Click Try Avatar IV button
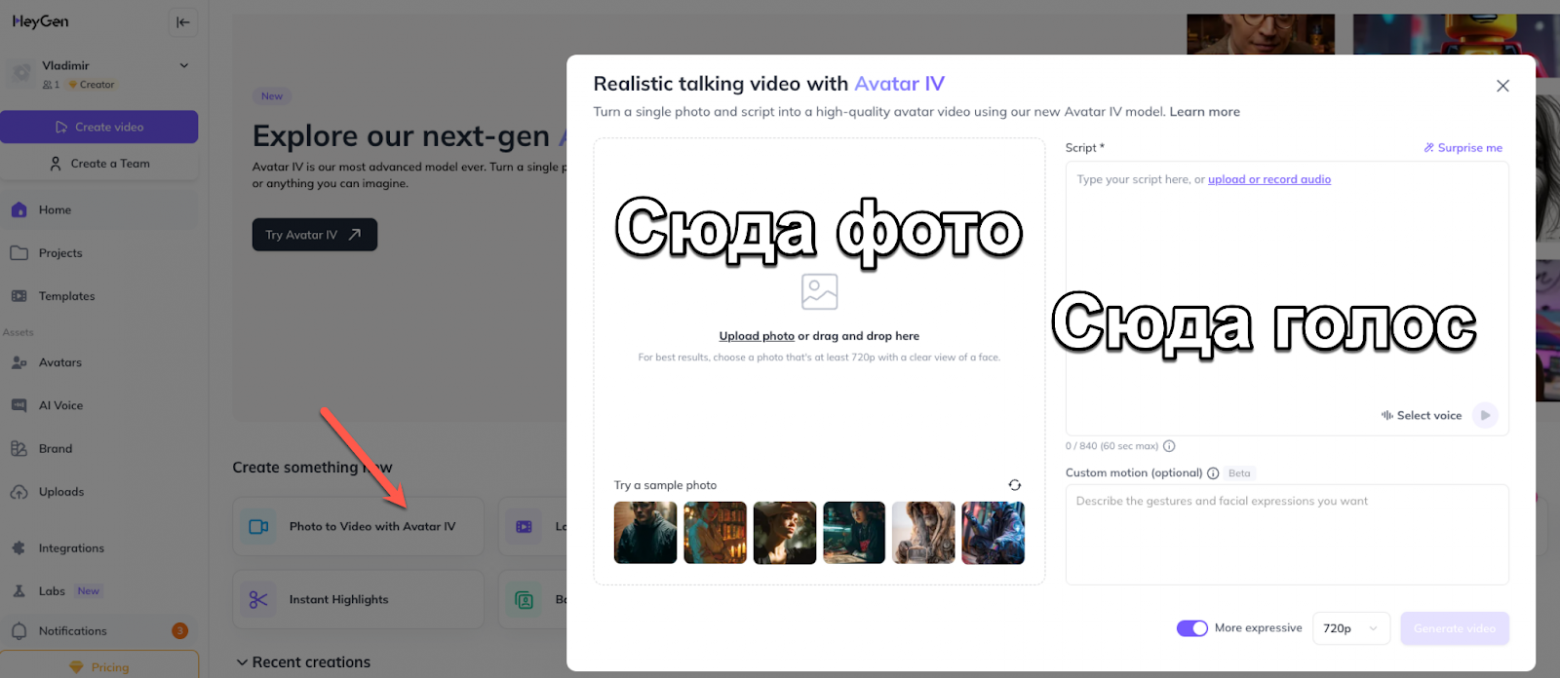The width and height of the screenshot is (1560, 678). pyautogui.click(x=314, y=235)
